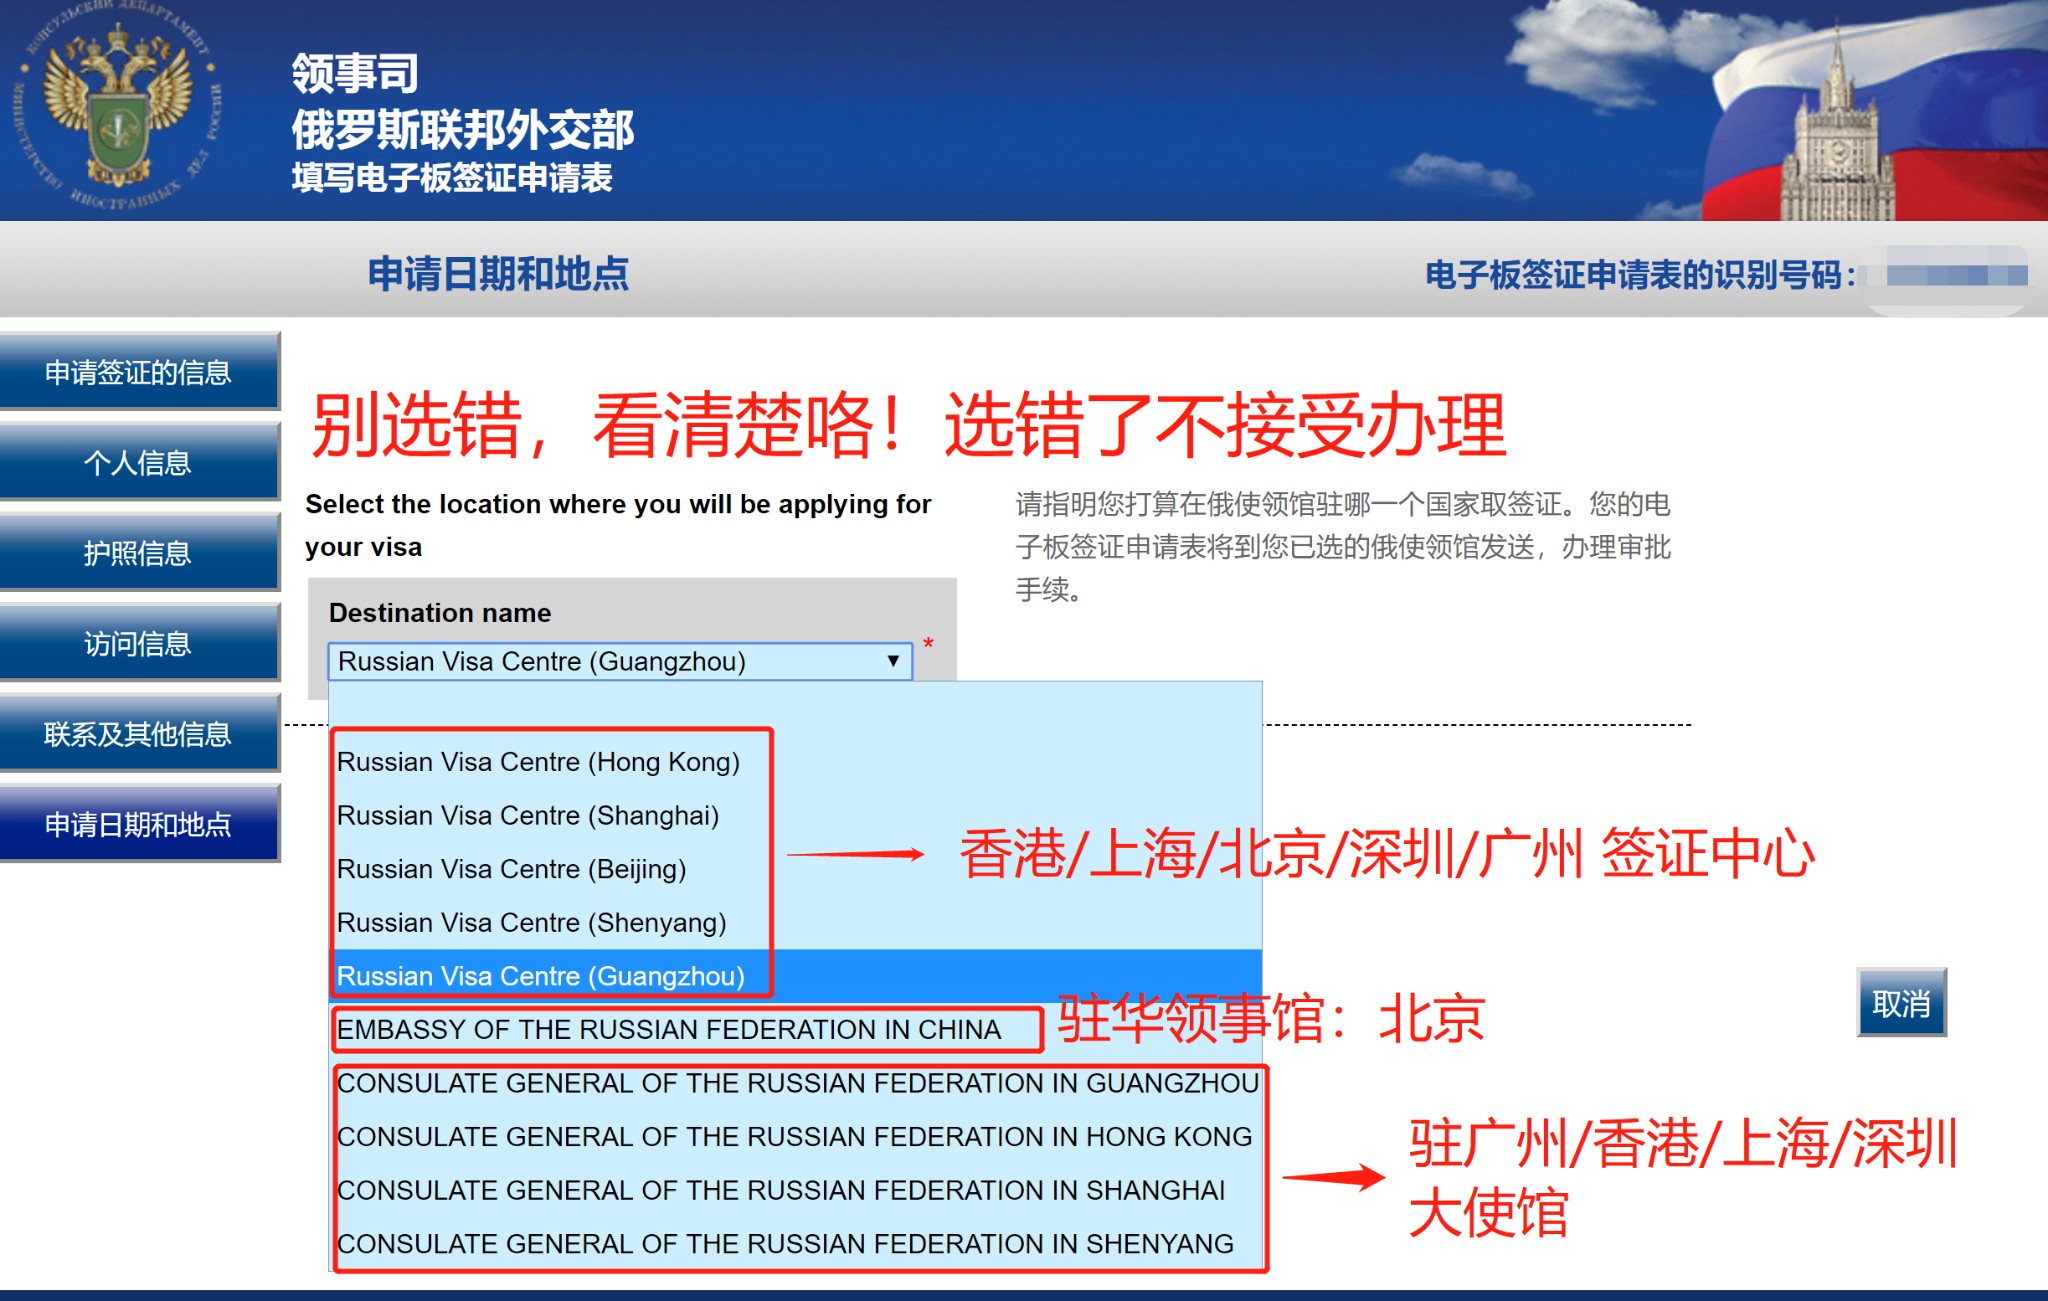This screenshot has width=2048, height=1301.
Task: Open the 护照信息 passport info section
Action: point(138,553)
